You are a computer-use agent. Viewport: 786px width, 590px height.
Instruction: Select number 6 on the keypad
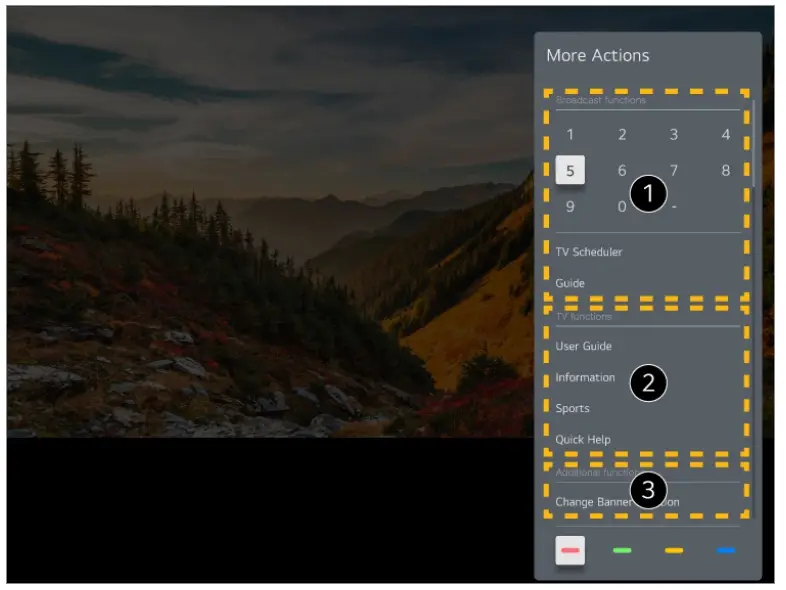coord(622,170)
